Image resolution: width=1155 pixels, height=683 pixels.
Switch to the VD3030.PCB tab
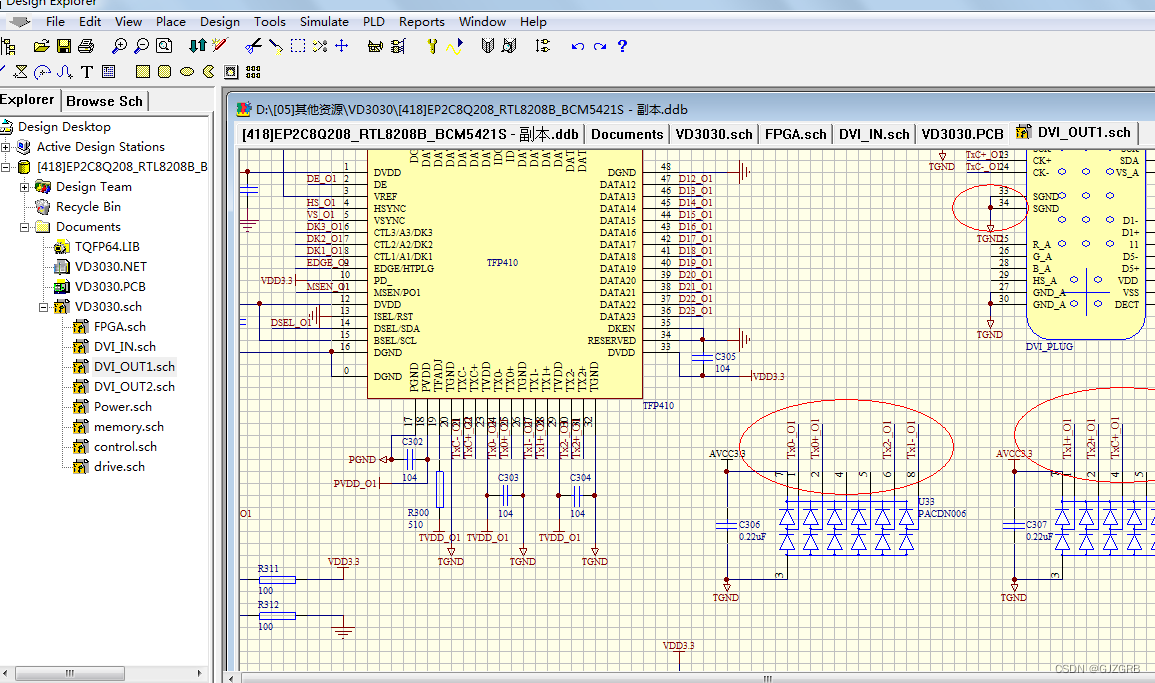962,132
